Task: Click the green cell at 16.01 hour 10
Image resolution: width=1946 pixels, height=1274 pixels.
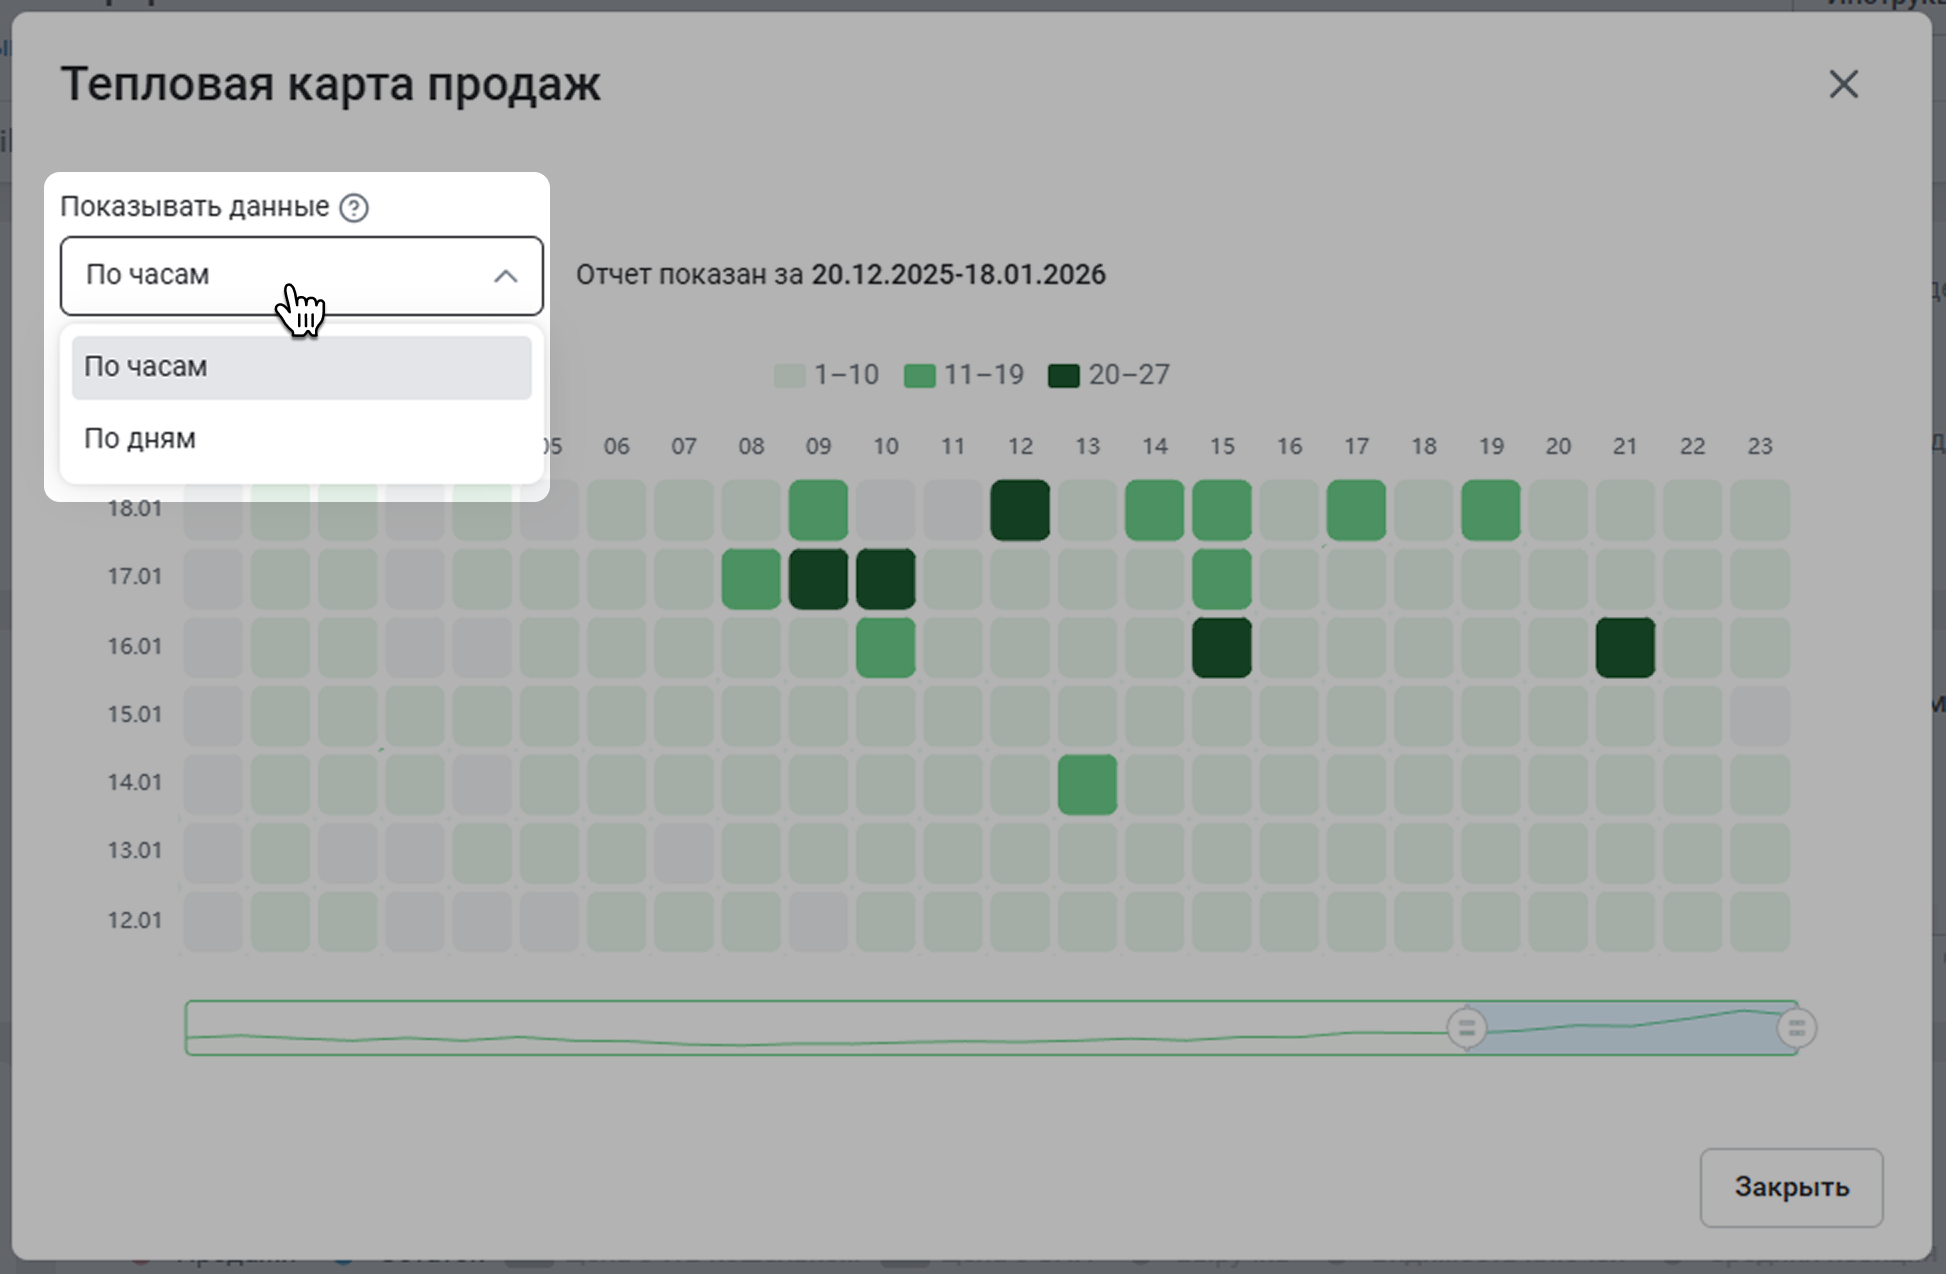Action: click(x=885, y=647)
